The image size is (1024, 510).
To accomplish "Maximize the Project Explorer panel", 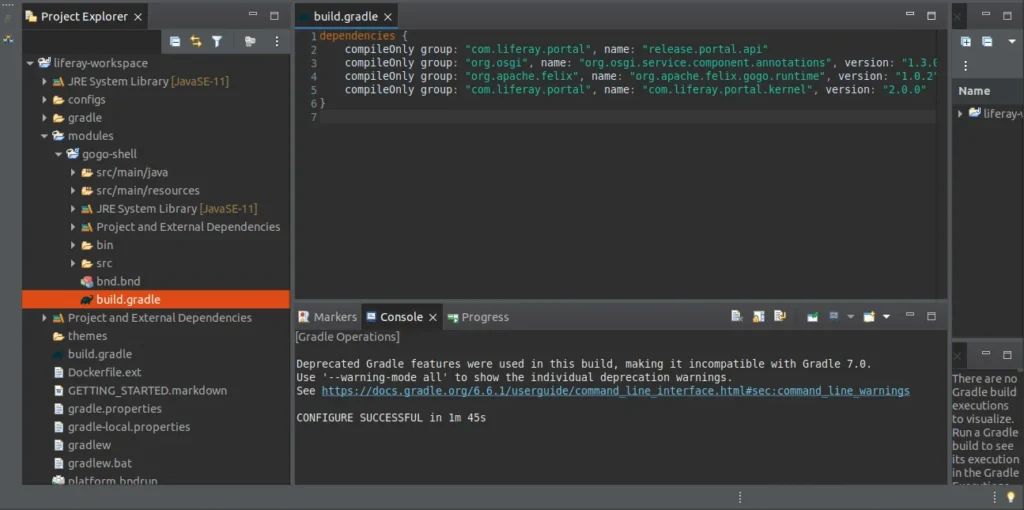I will pyautogui.click(x=274, y=16).
